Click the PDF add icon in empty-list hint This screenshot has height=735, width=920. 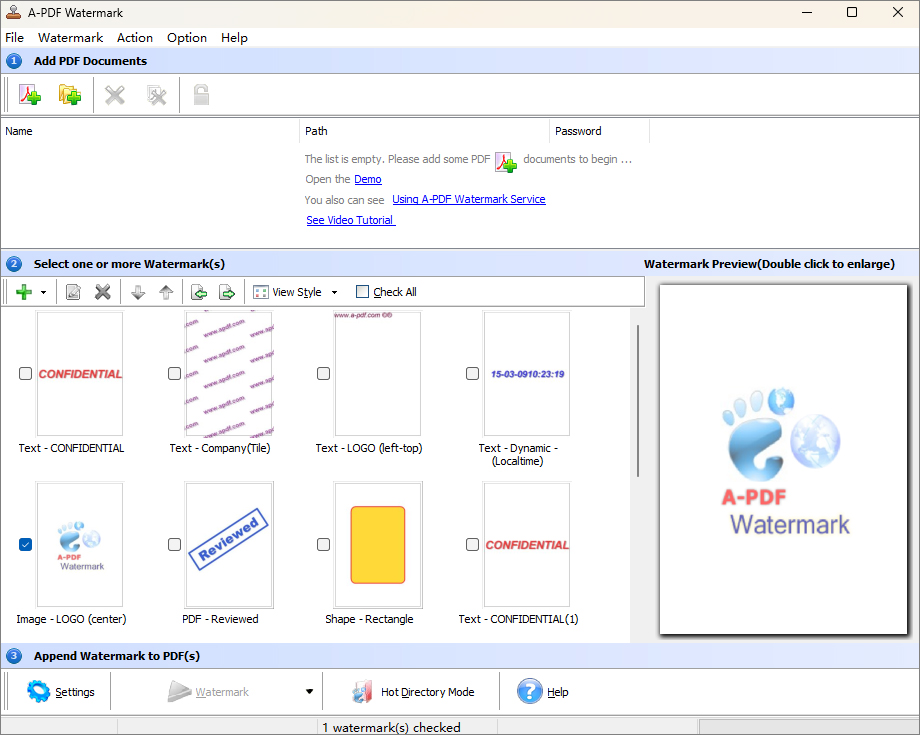pos(506,162)
